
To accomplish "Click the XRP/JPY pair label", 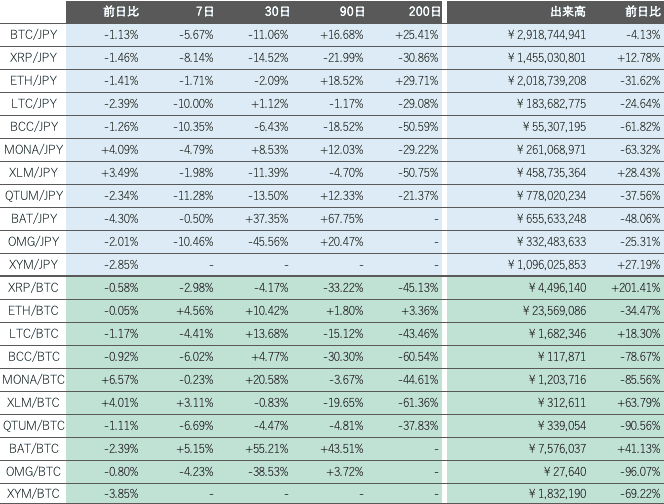I will tap(33, 57).
